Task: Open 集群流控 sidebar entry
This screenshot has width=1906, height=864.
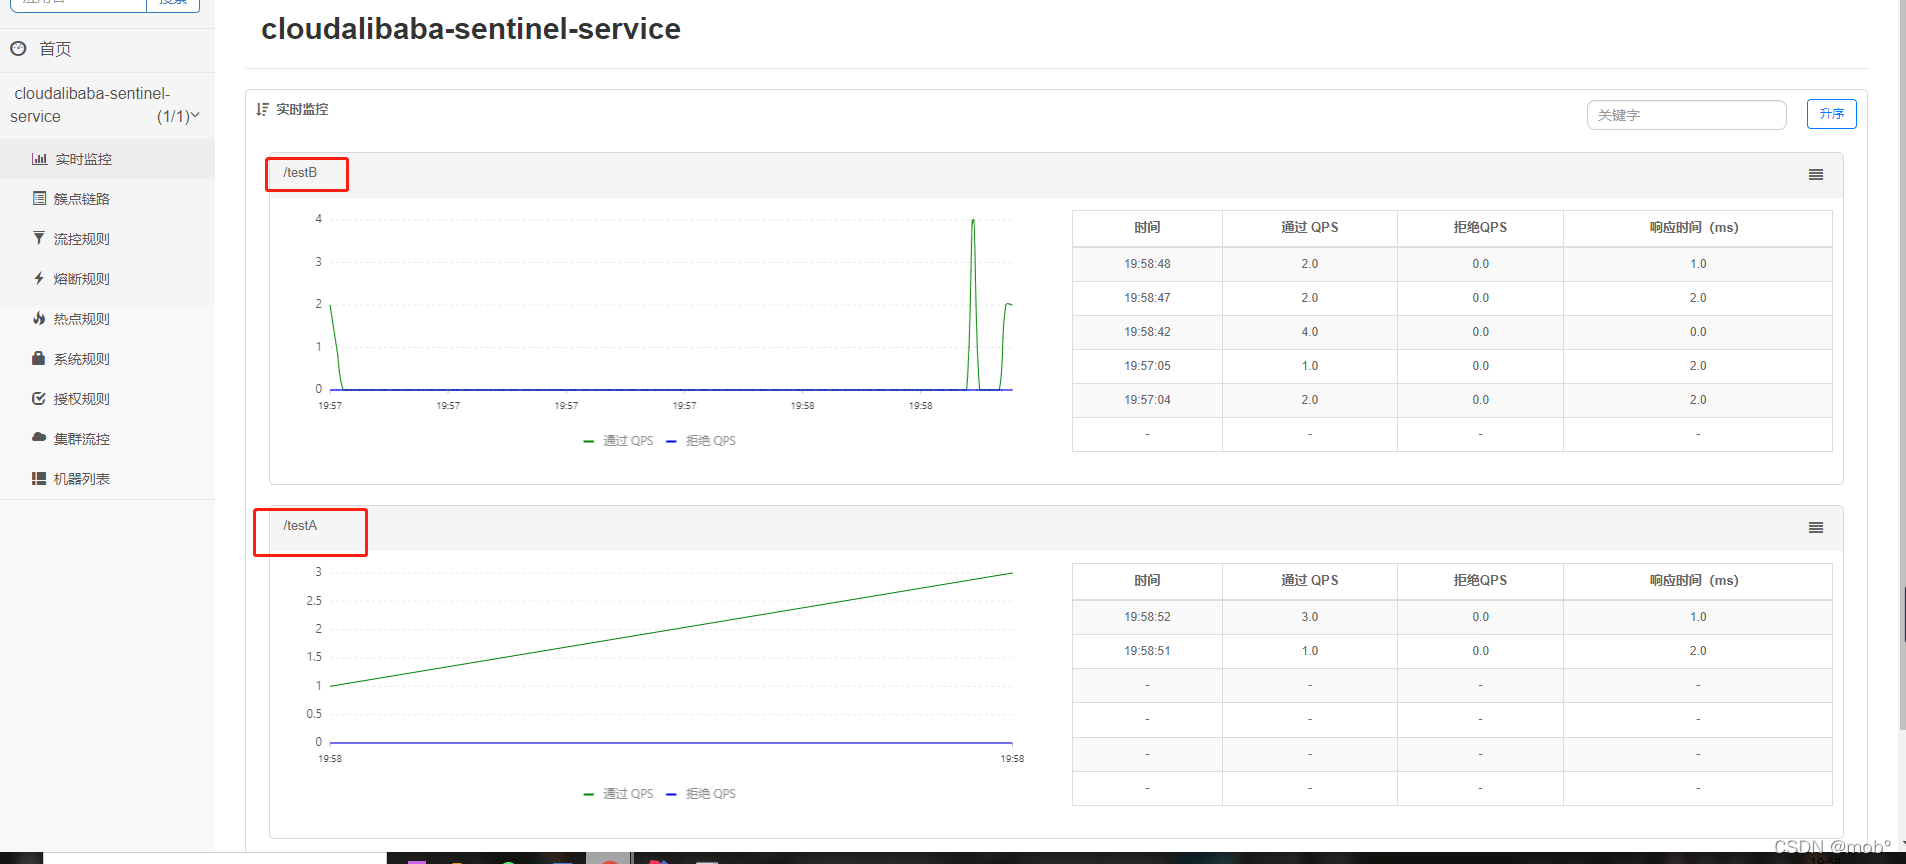Action: (81, 439)
